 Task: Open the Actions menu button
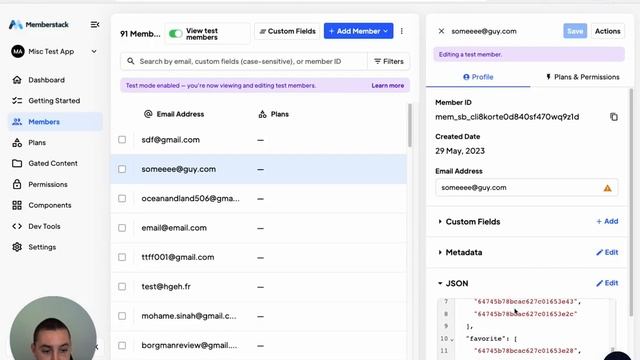point(607,31)
